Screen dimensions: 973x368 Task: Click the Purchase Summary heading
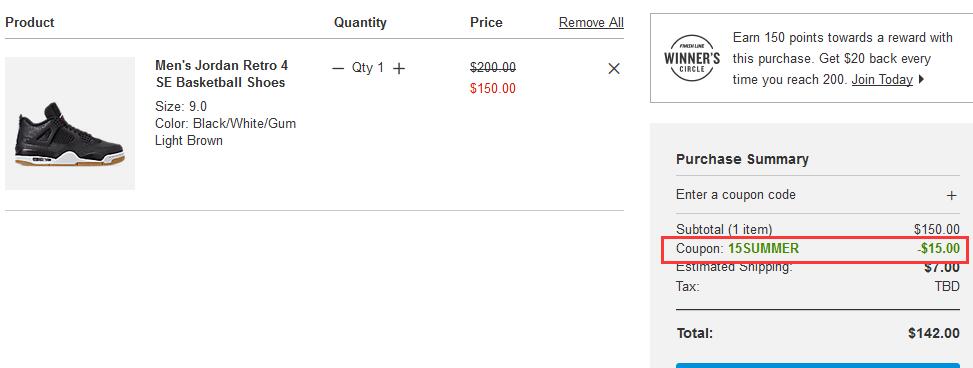pos(742,159)
